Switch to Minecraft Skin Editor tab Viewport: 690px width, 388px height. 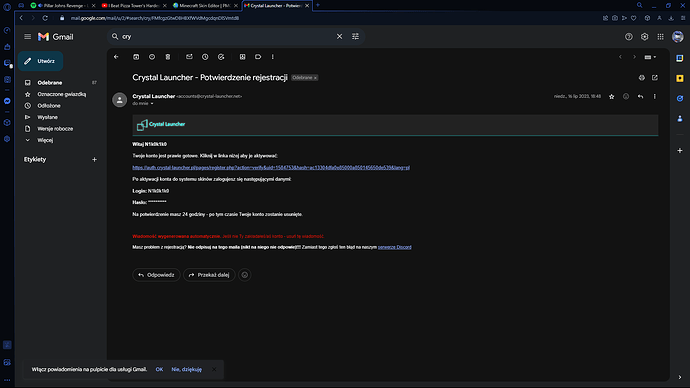205,6
